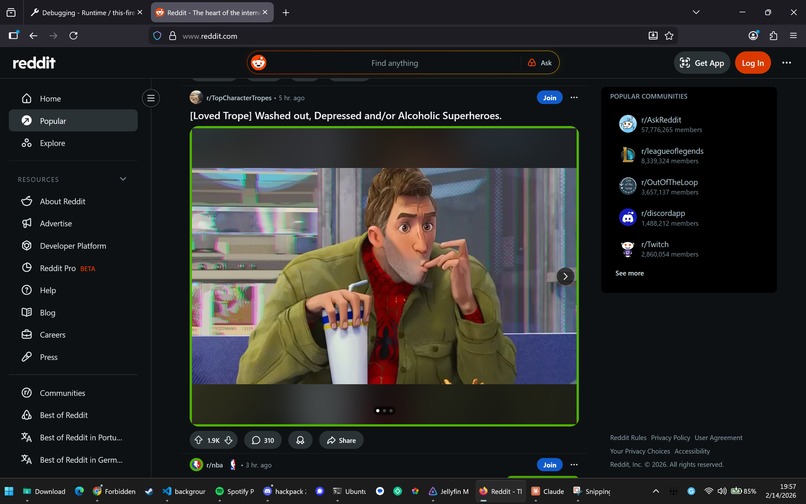Open Firefox extensions puzzle icon
The width and height of the screenshot is (806, 504).
coord(773,35)
